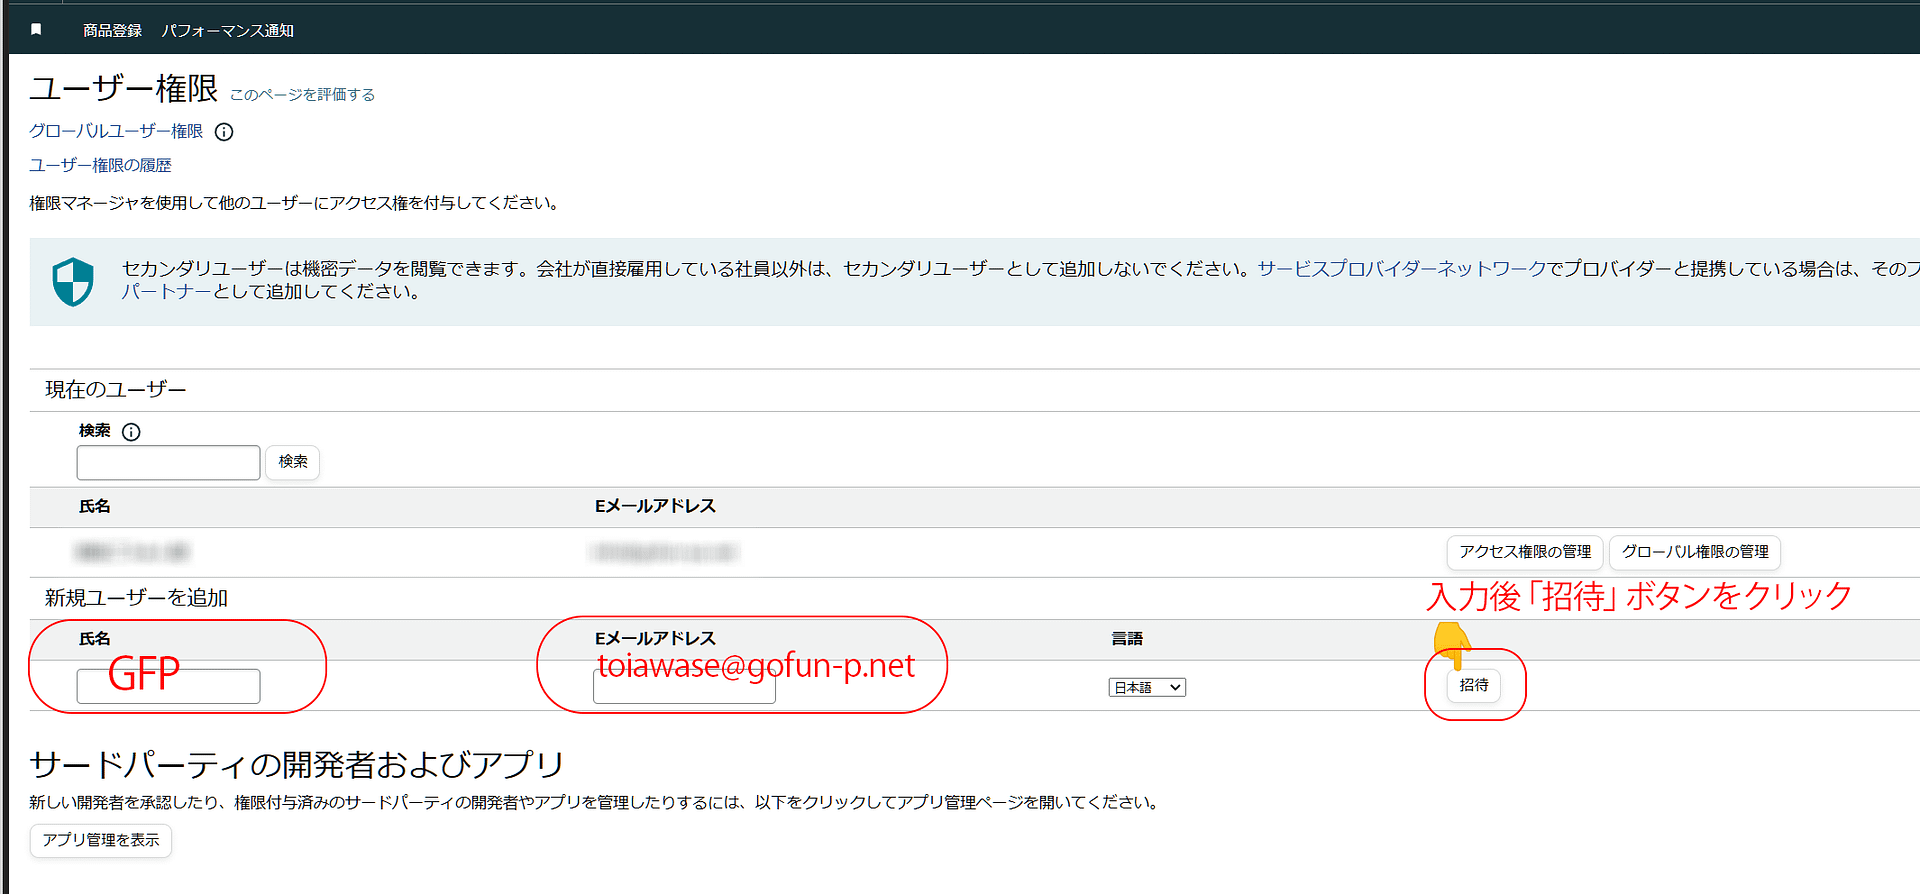1920x894 pixels.
Task: Click the 招待 invite button
Action: pos(1474,685)
